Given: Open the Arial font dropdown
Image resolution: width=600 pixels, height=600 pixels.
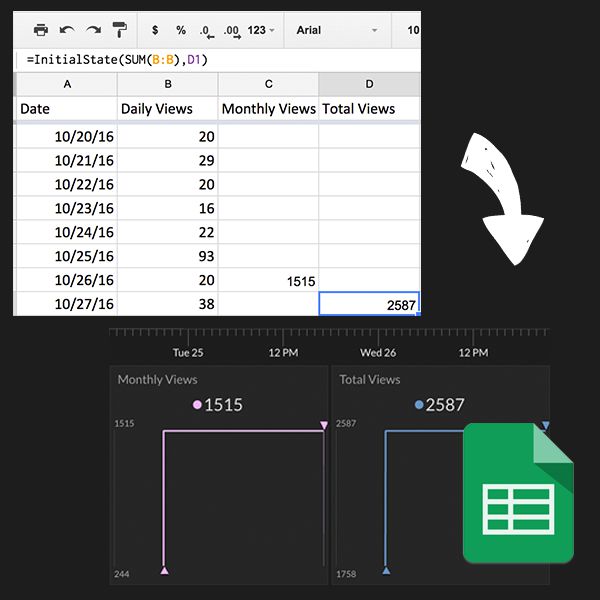Looking at the screenshot, I should (x=337, y=30).
